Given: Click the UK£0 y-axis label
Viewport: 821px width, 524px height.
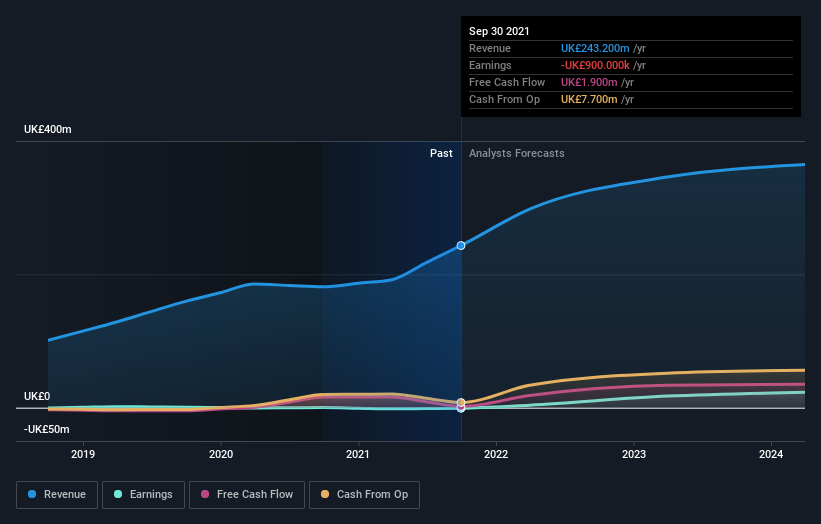Looking at the screenshot, I should pyautogui.click(x=37, y=396).
